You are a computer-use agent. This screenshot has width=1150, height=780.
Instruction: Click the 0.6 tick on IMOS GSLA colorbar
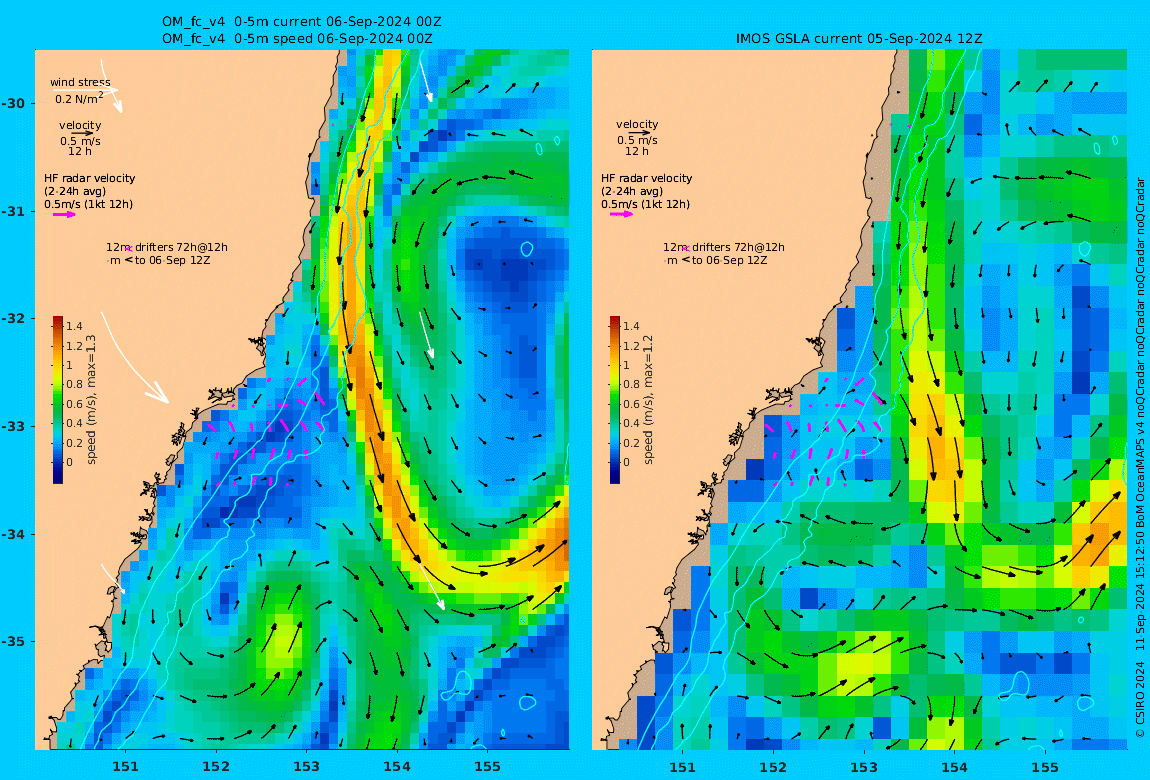(x=631, y=404)
